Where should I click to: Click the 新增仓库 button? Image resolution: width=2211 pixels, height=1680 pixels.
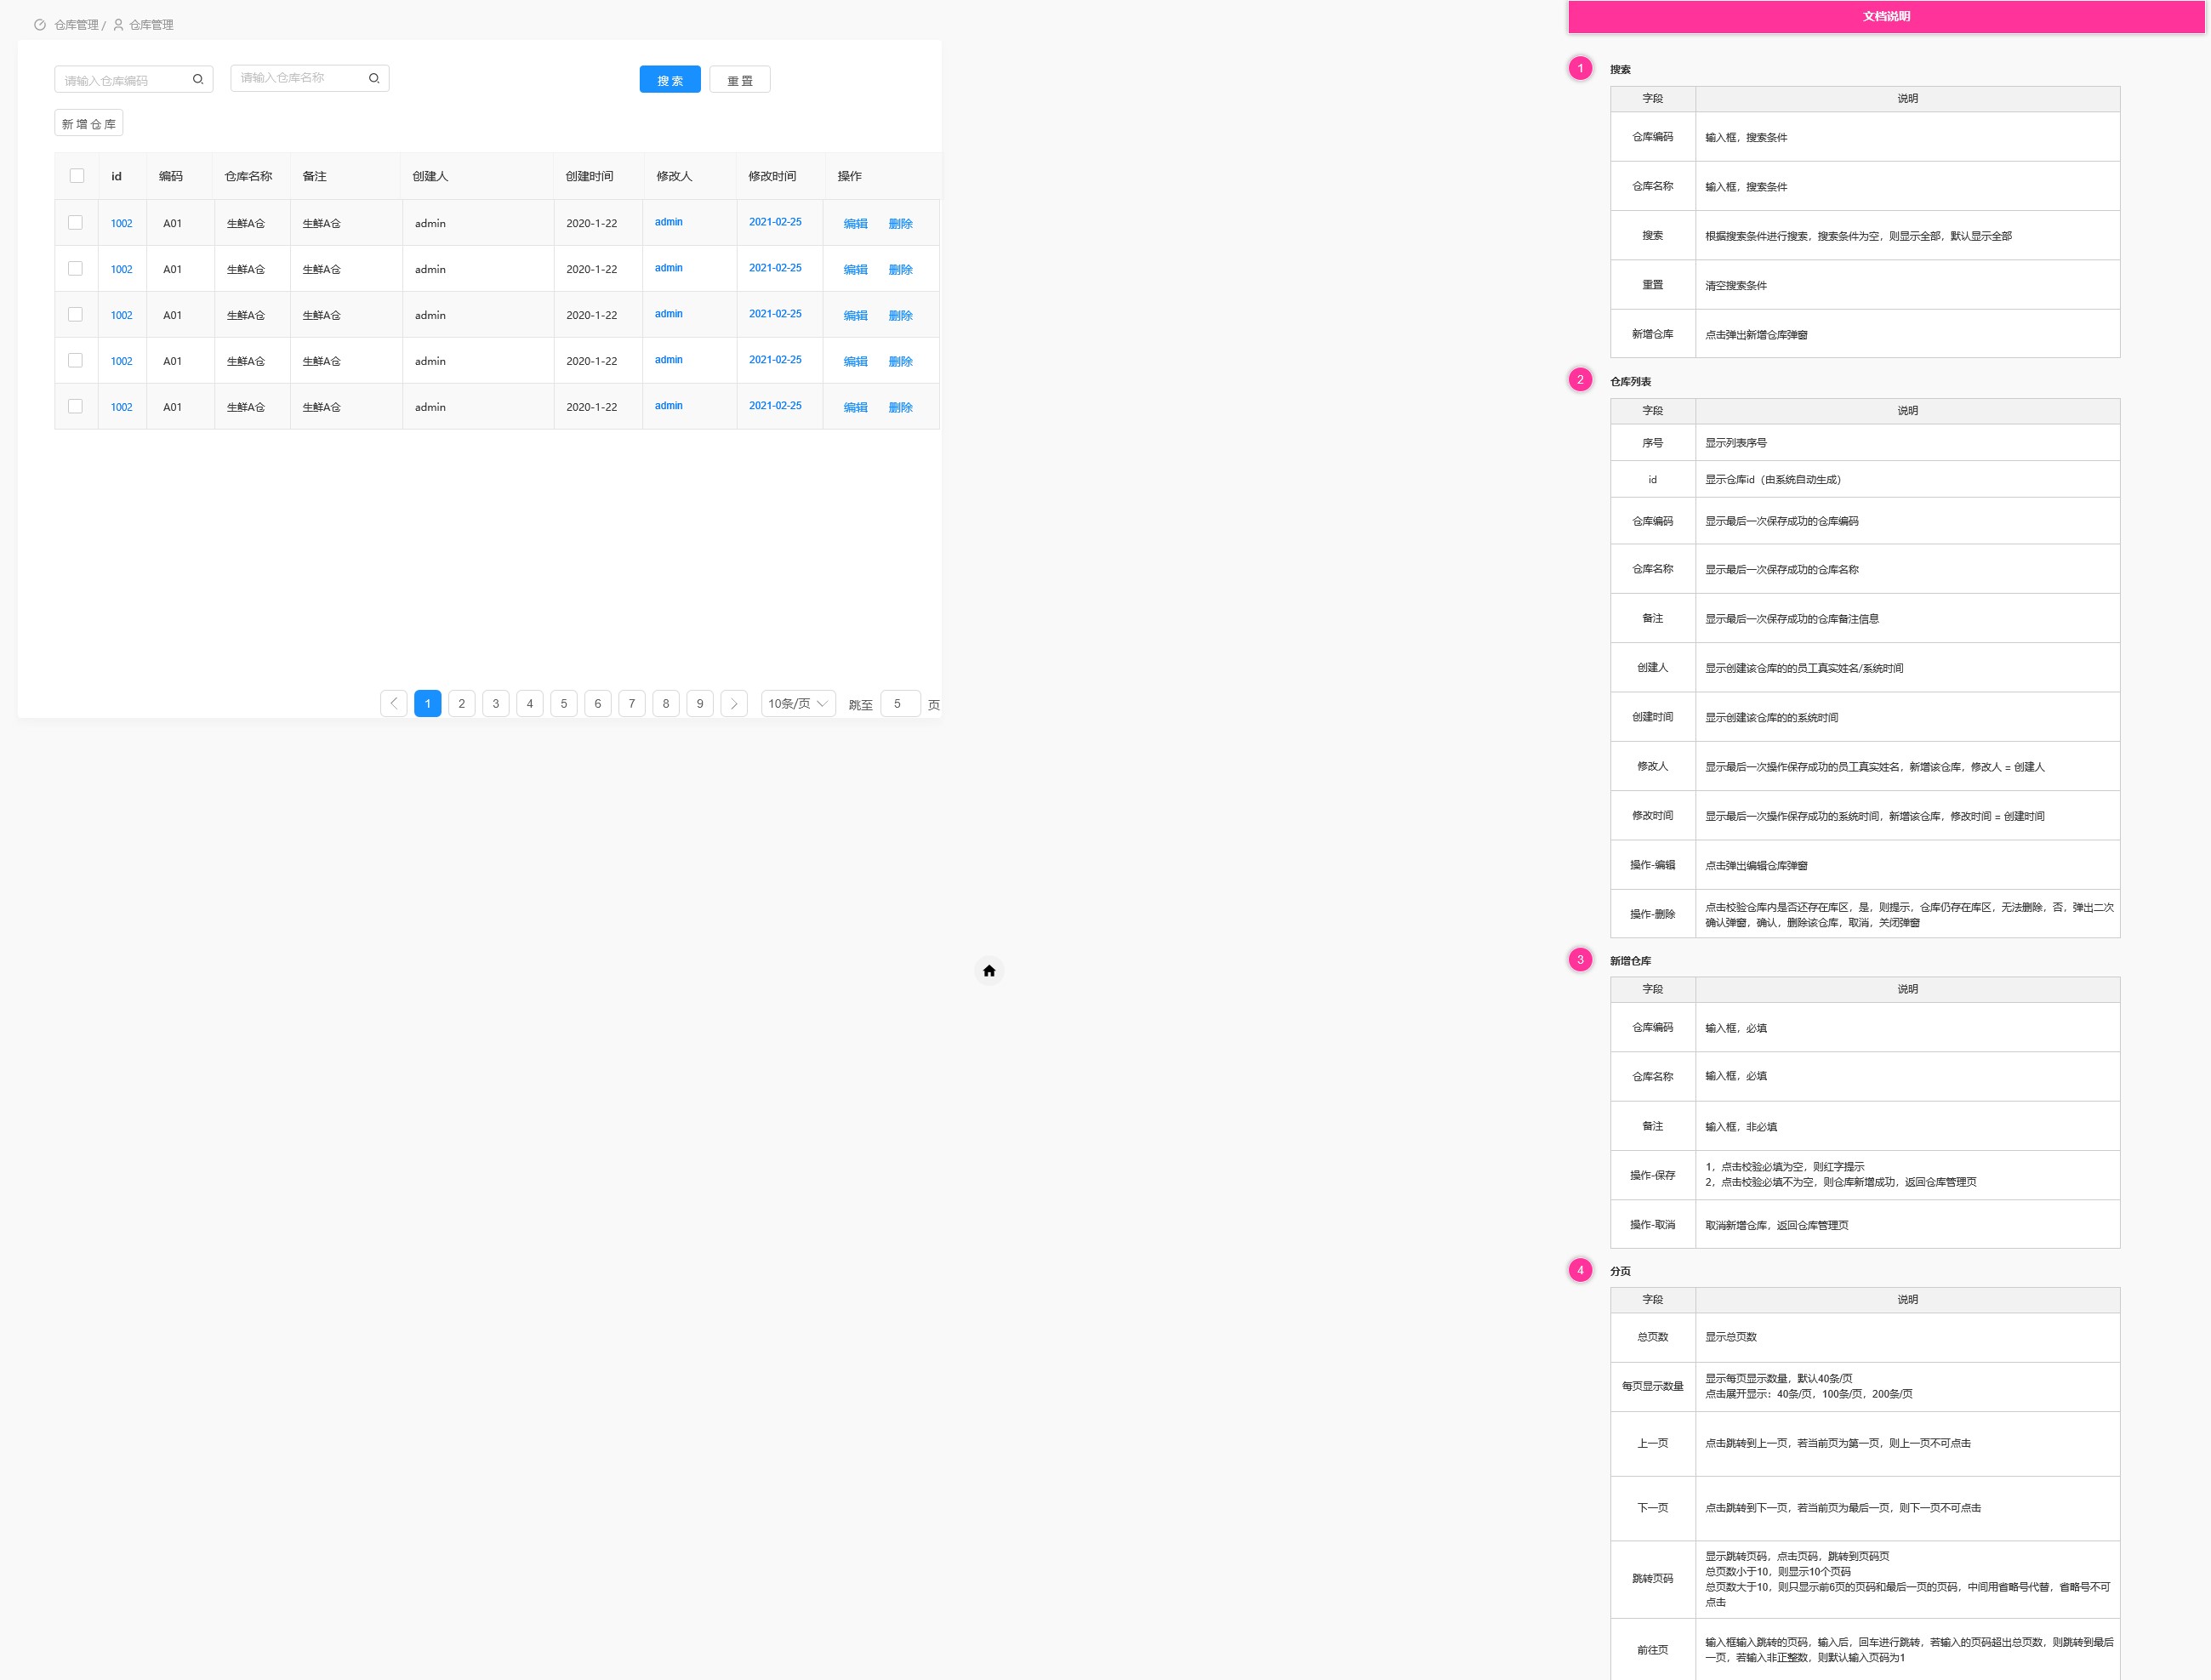pos(89,123)
